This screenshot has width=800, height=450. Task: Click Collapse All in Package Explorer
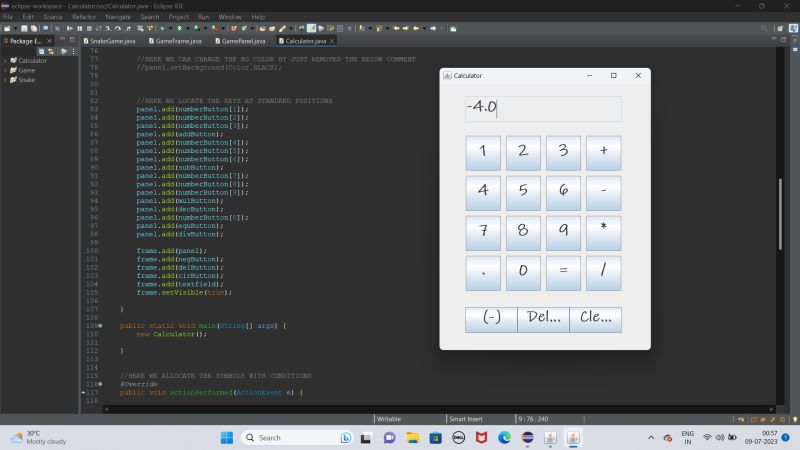coord(41,51)
